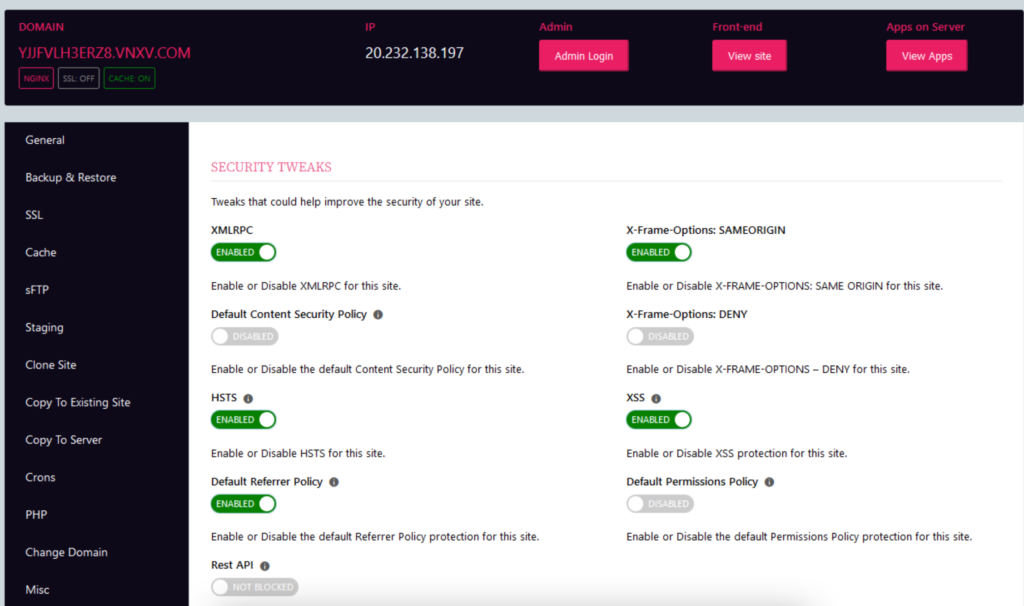Toggle off X-Frame-Options: SAMEORIGIN
Viewport: 1024px width, 606px height.
tap(658, 252)
